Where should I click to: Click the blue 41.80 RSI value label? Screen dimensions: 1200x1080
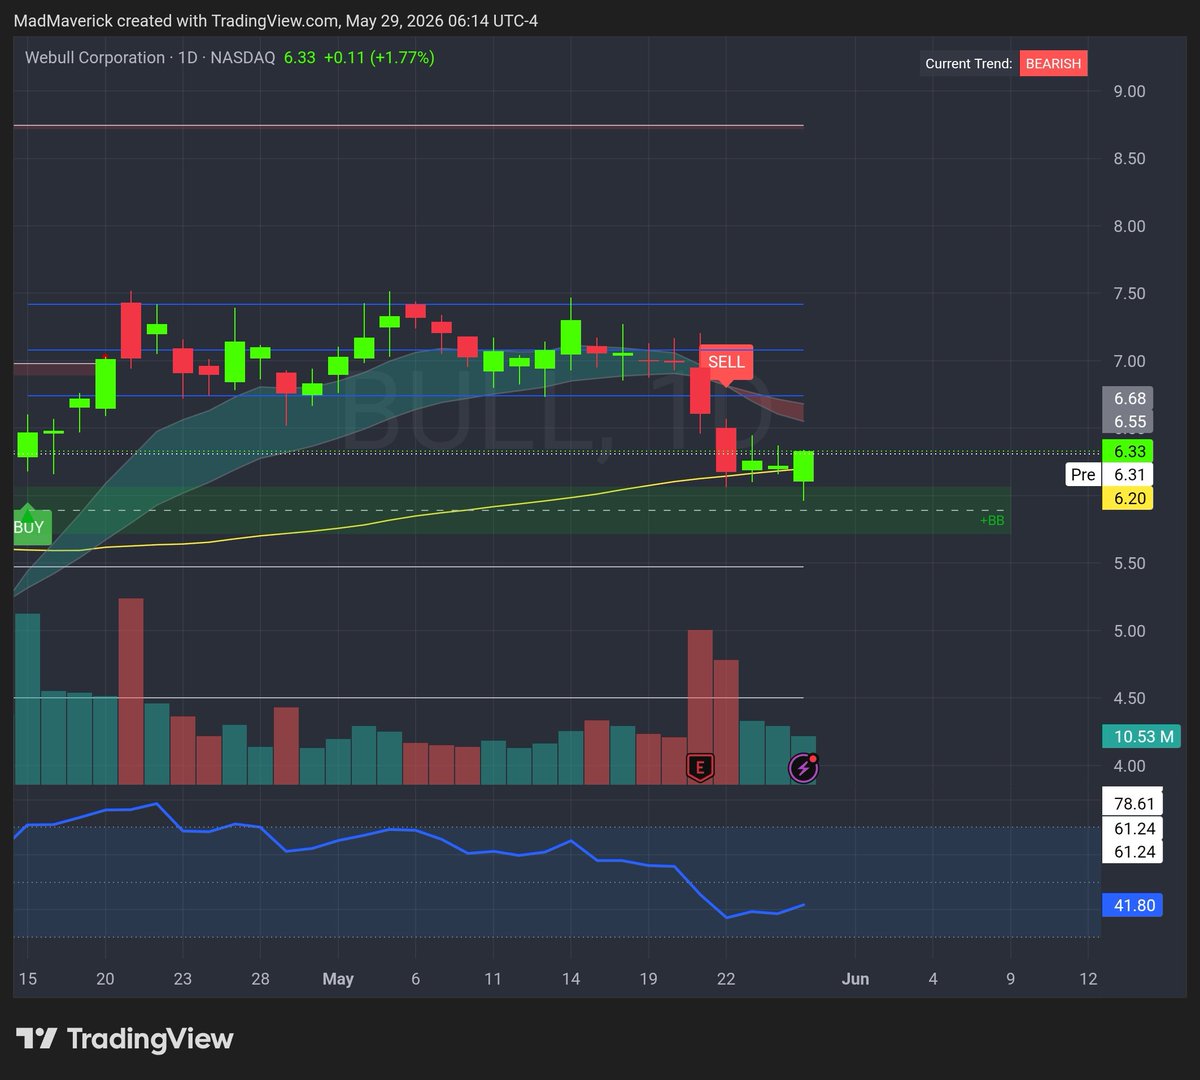pos(1131,906)
